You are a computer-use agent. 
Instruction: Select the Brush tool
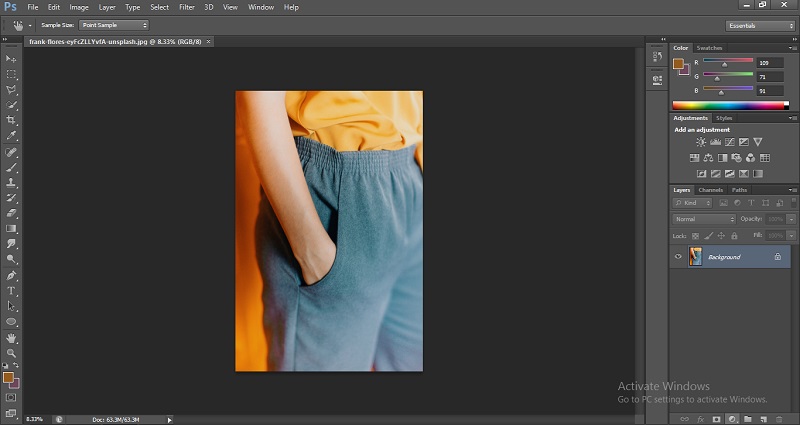(x=11, y=167)
